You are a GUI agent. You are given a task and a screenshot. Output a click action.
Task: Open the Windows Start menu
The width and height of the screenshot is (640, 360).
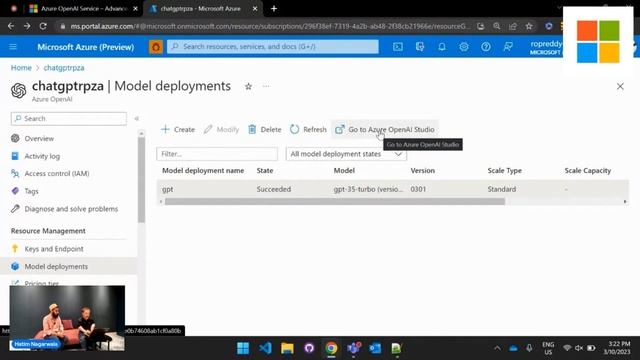pyautogui.click(x=243, y=348)
